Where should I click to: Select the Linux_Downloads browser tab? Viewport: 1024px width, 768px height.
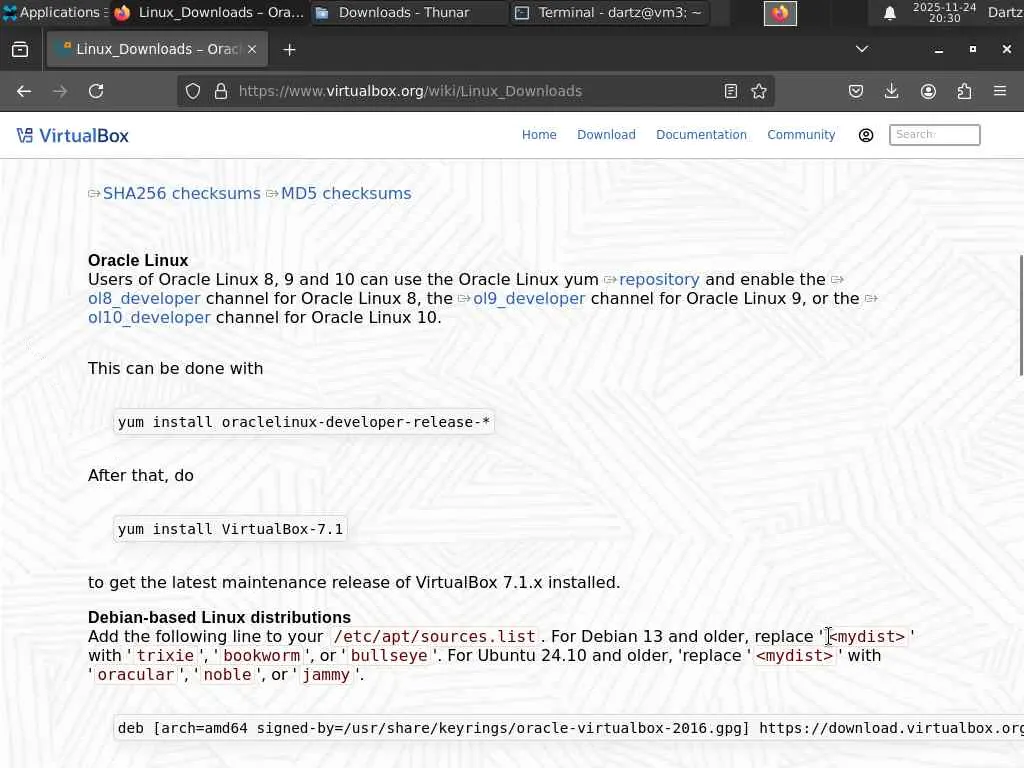(157, 49)
